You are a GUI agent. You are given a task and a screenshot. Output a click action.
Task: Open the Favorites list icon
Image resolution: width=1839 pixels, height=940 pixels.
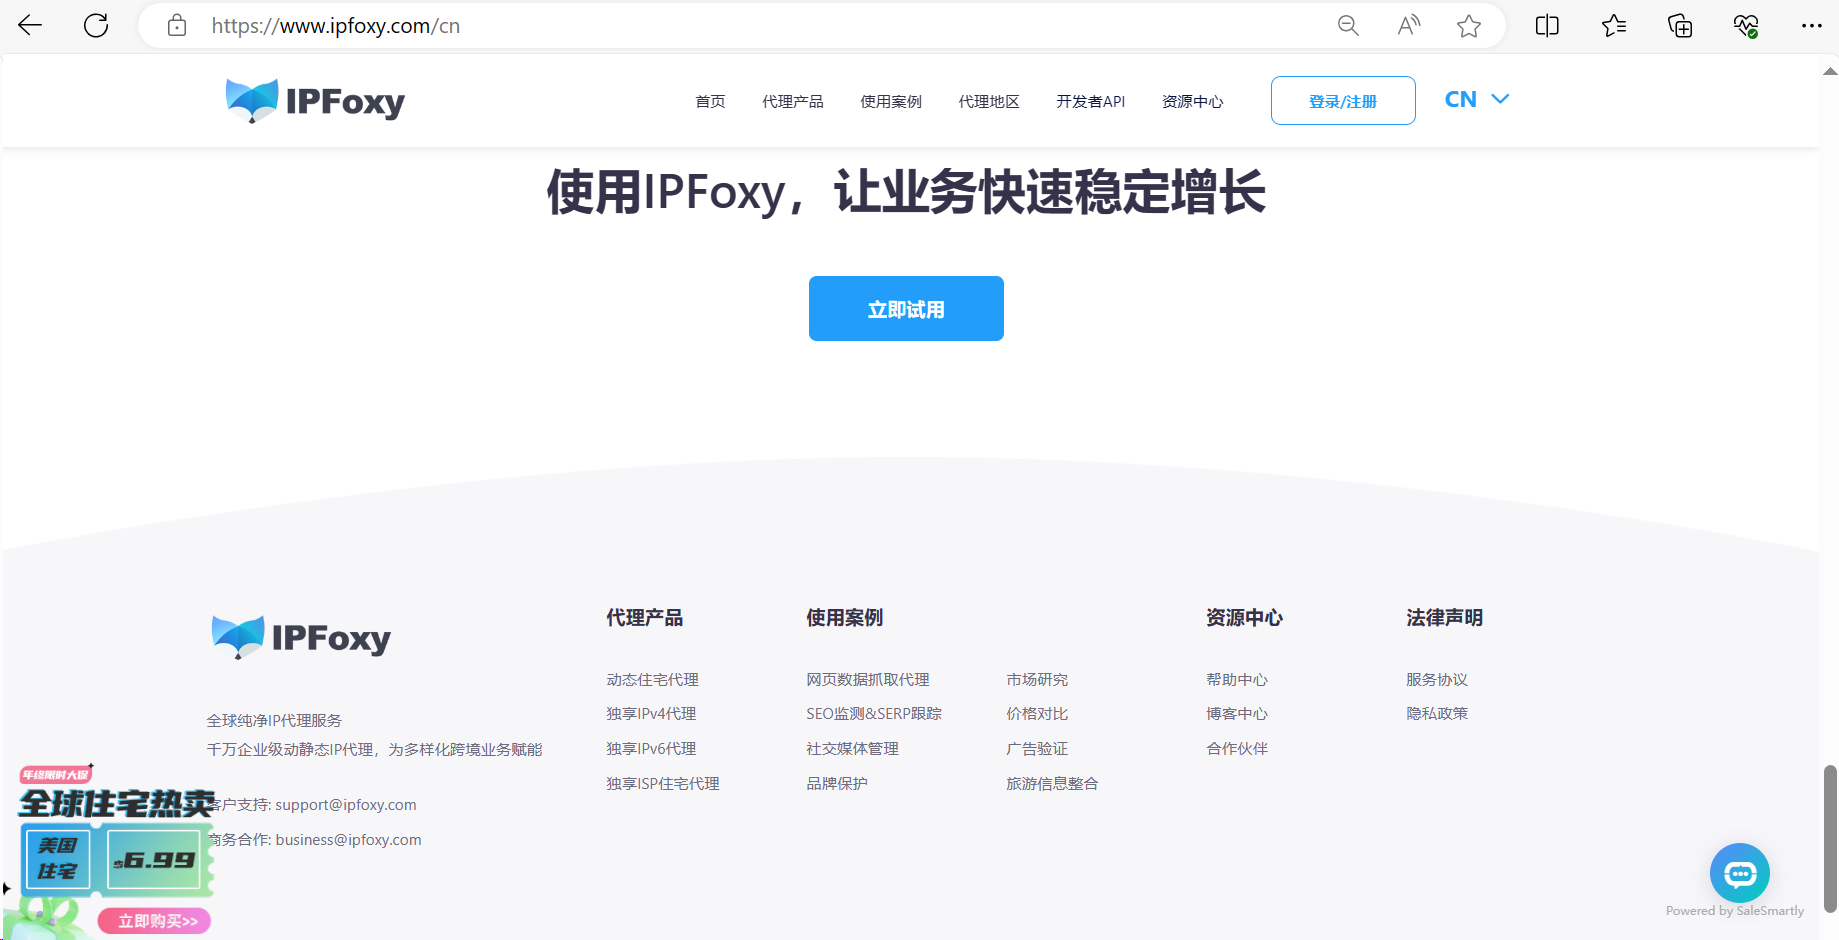click(1614, 26)
